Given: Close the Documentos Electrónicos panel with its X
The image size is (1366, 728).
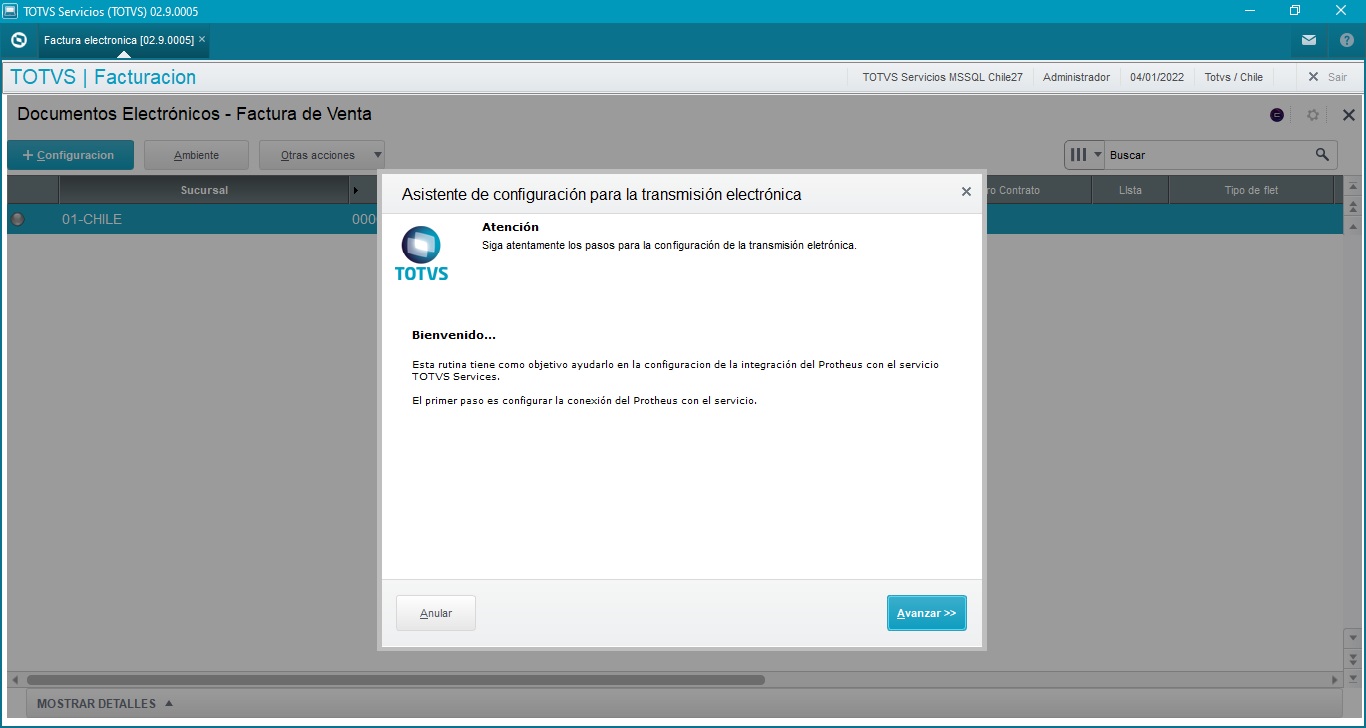Looking at the screenshot, I should pos(1348,115).
